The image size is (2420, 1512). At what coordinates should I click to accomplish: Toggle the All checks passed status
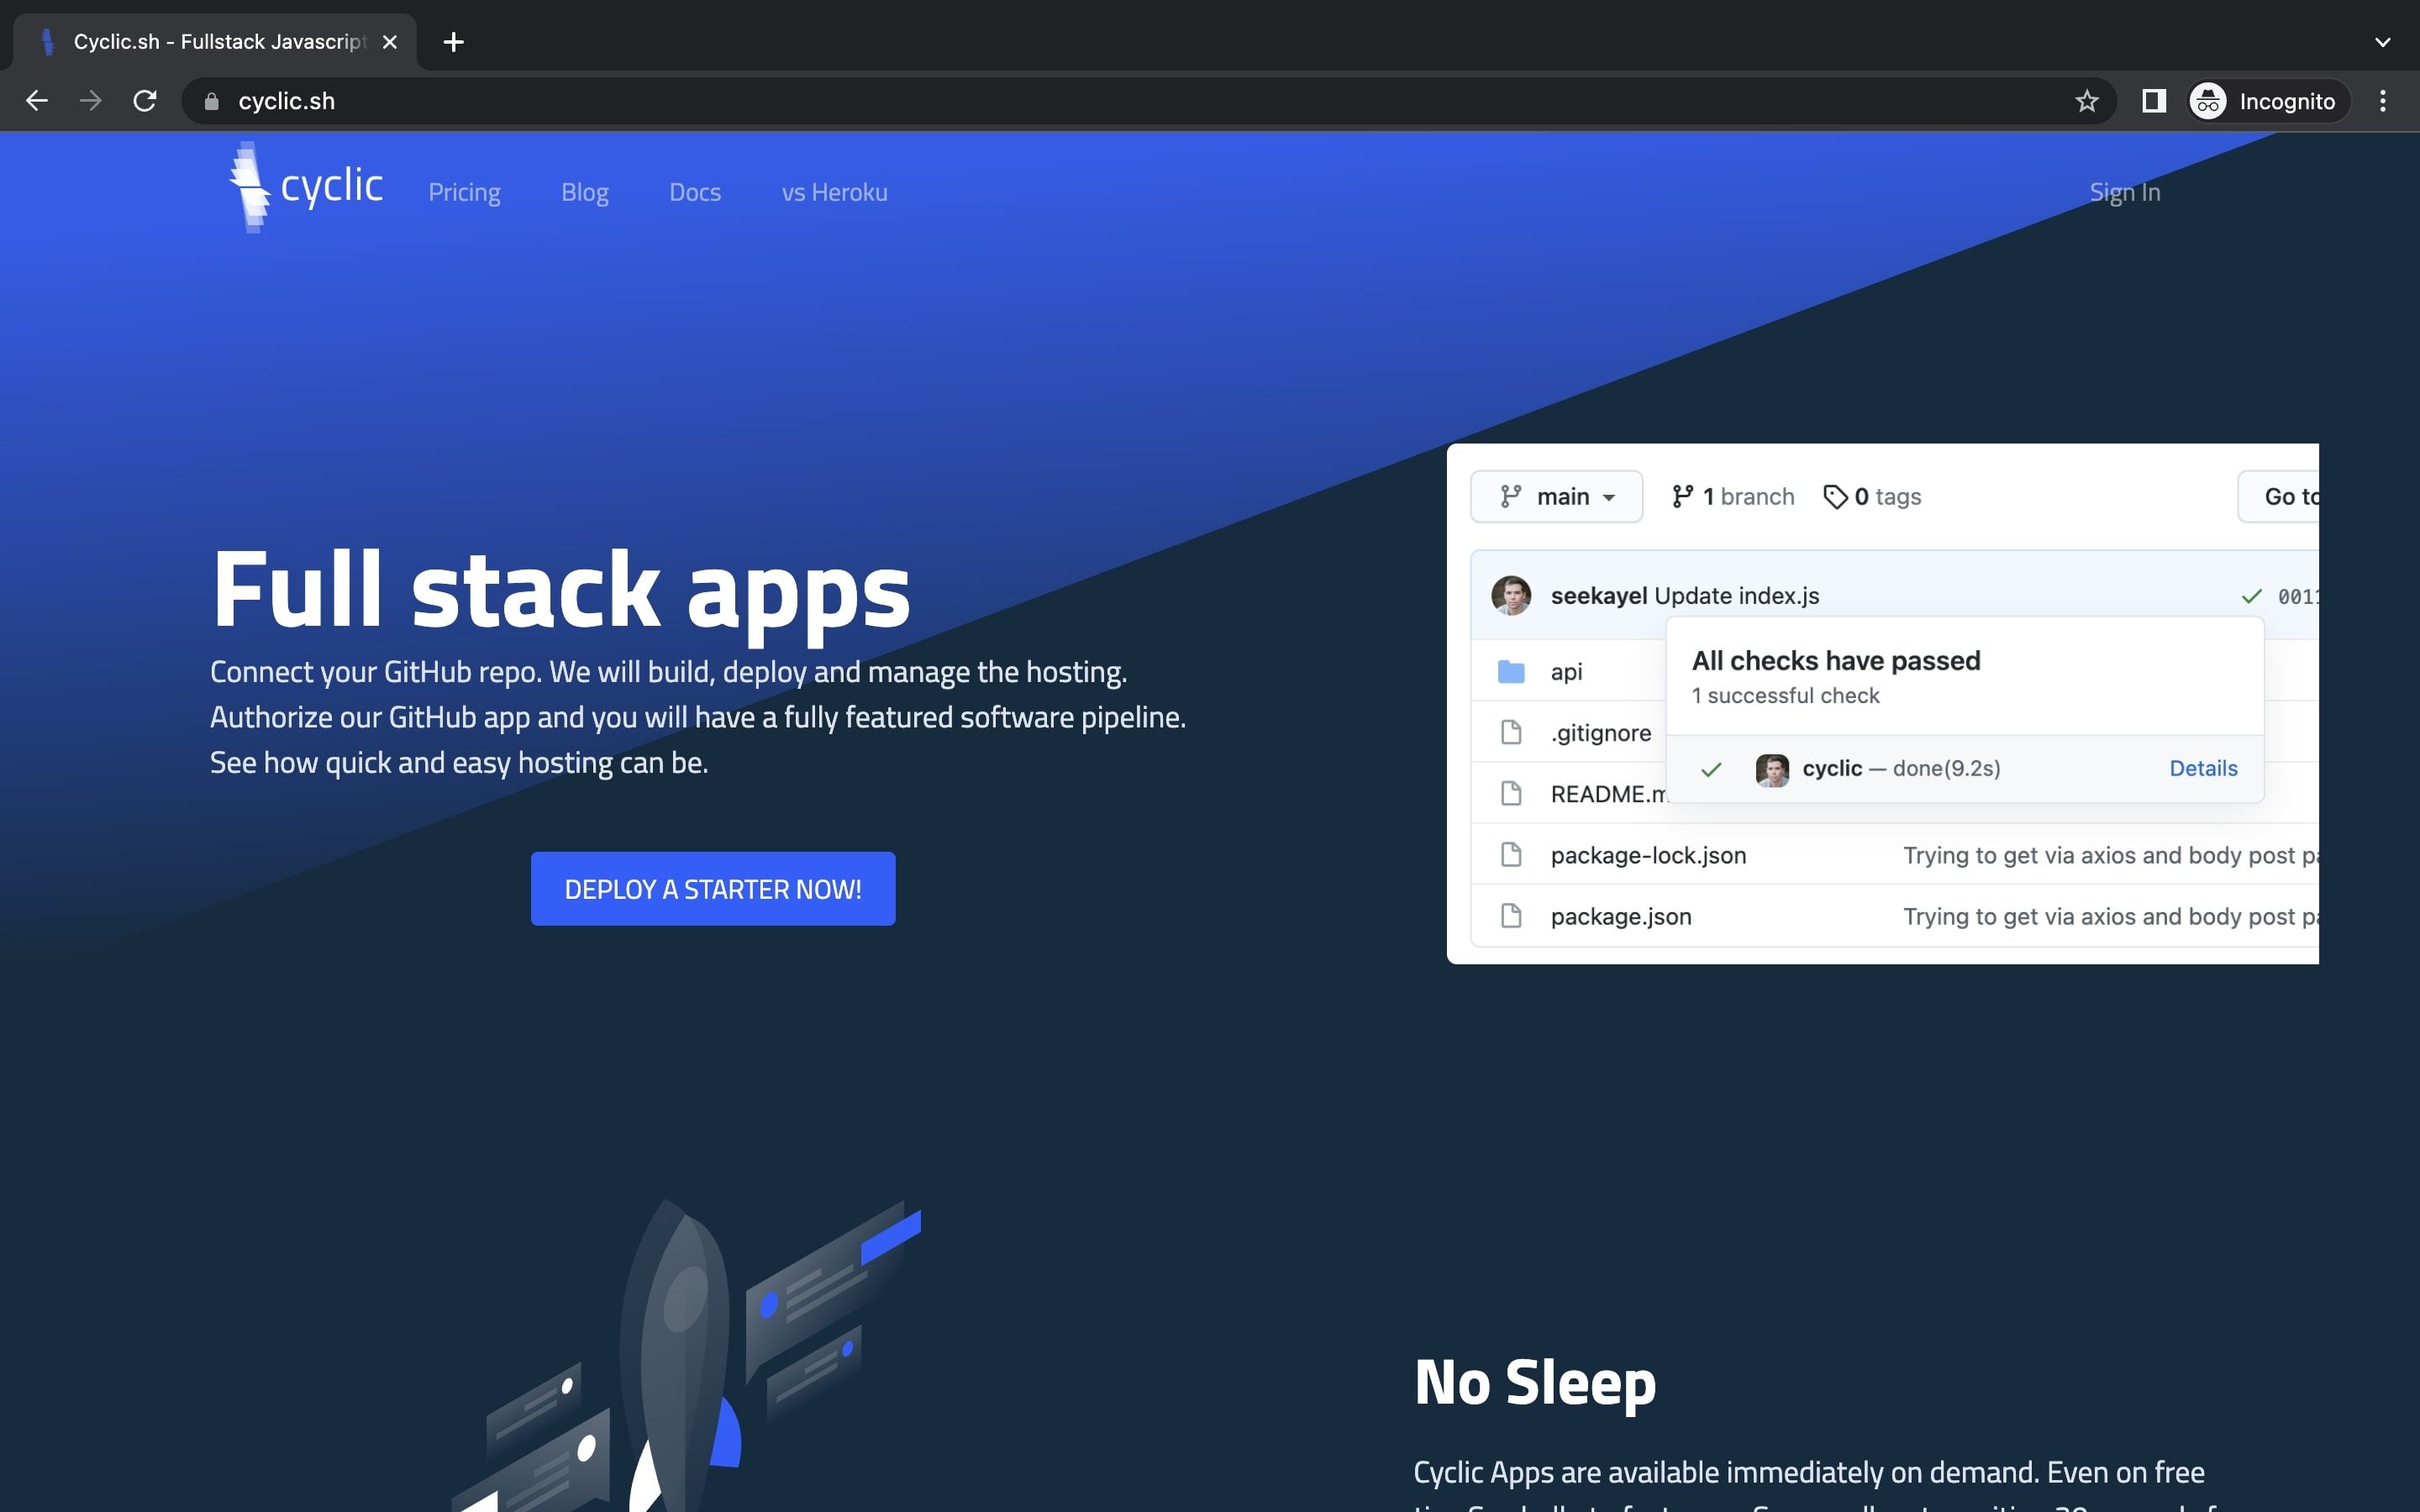point(2251,594)
